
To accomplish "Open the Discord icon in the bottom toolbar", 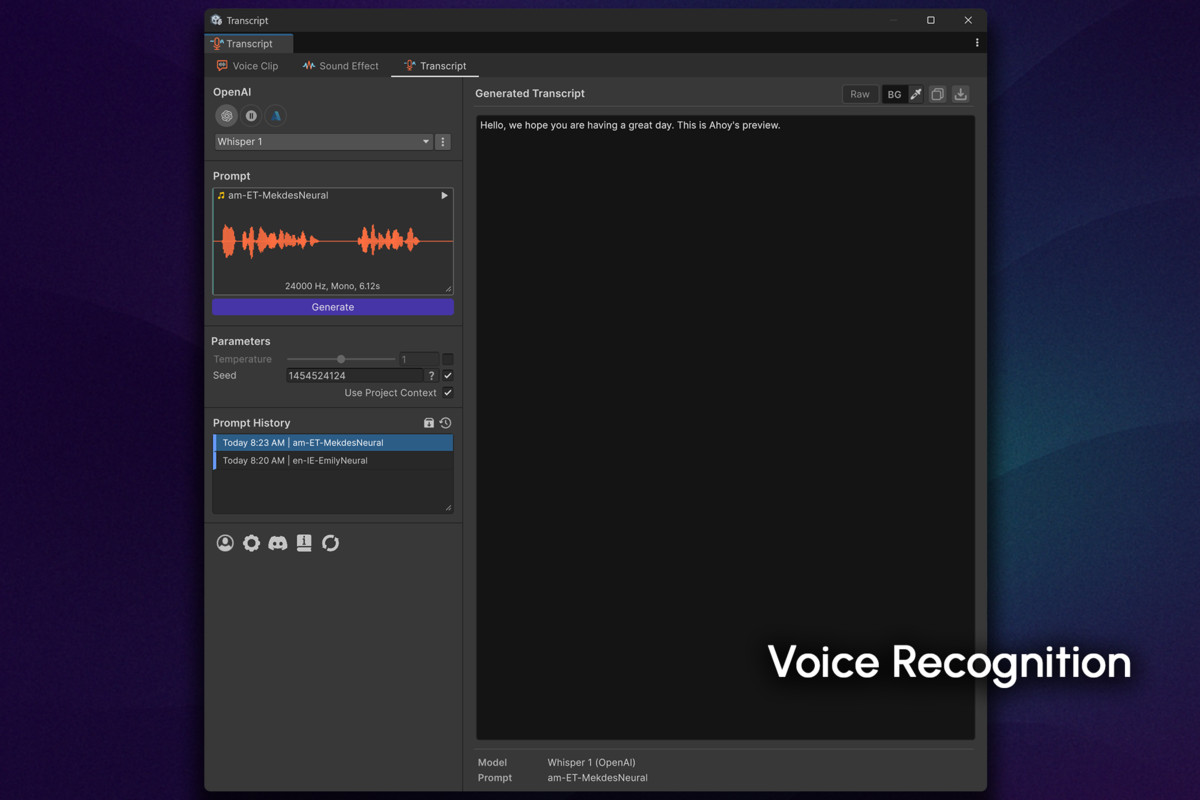I will pyautogui.click(x=277, y=542).
